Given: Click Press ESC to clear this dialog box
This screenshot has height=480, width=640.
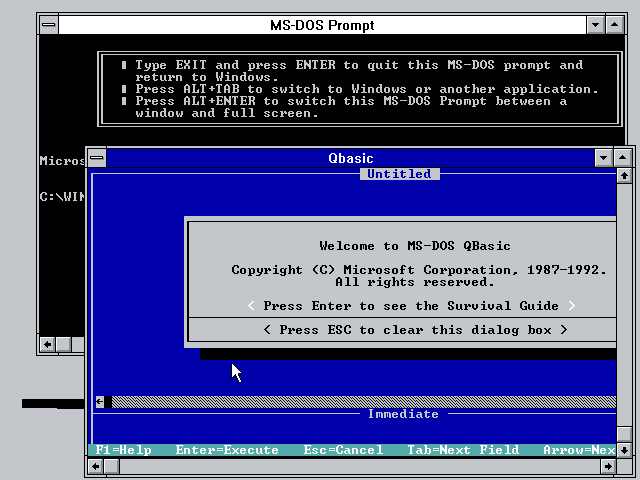Looking at the screenshot, I should pyautogui.click(x=415, y=330).
